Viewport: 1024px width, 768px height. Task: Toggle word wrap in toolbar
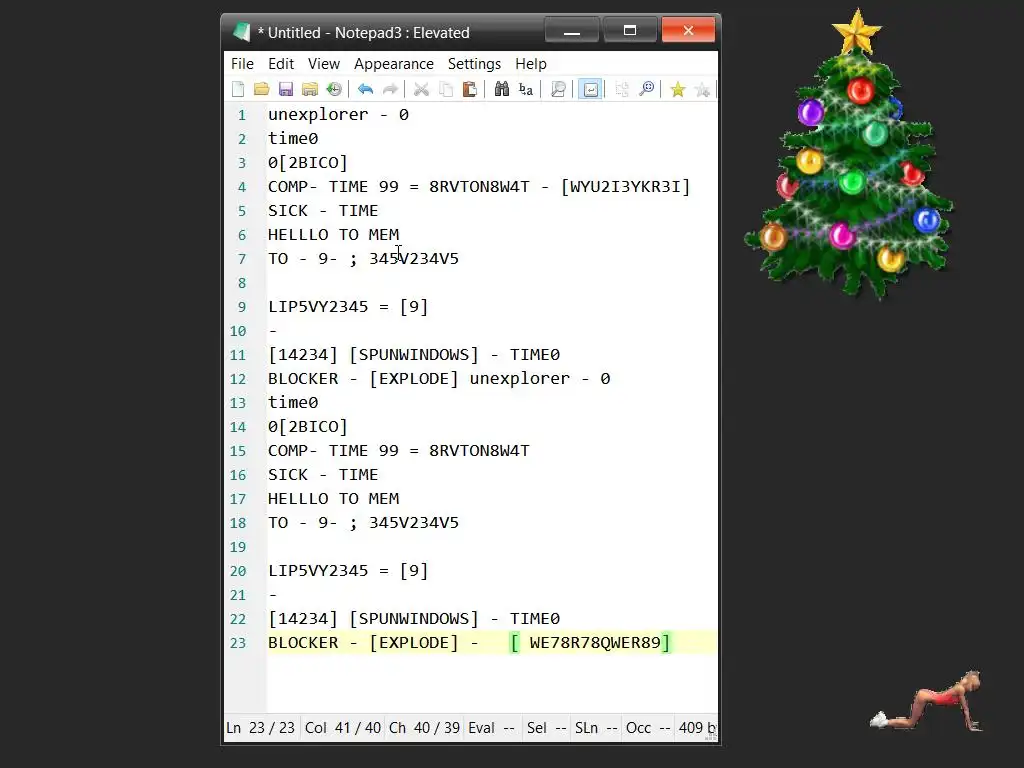(590, 89)
